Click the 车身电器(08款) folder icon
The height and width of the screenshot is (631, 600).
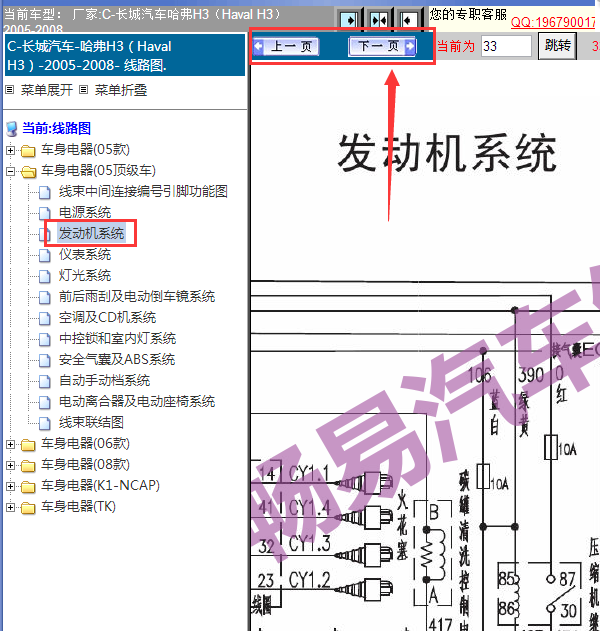[28, 466]
